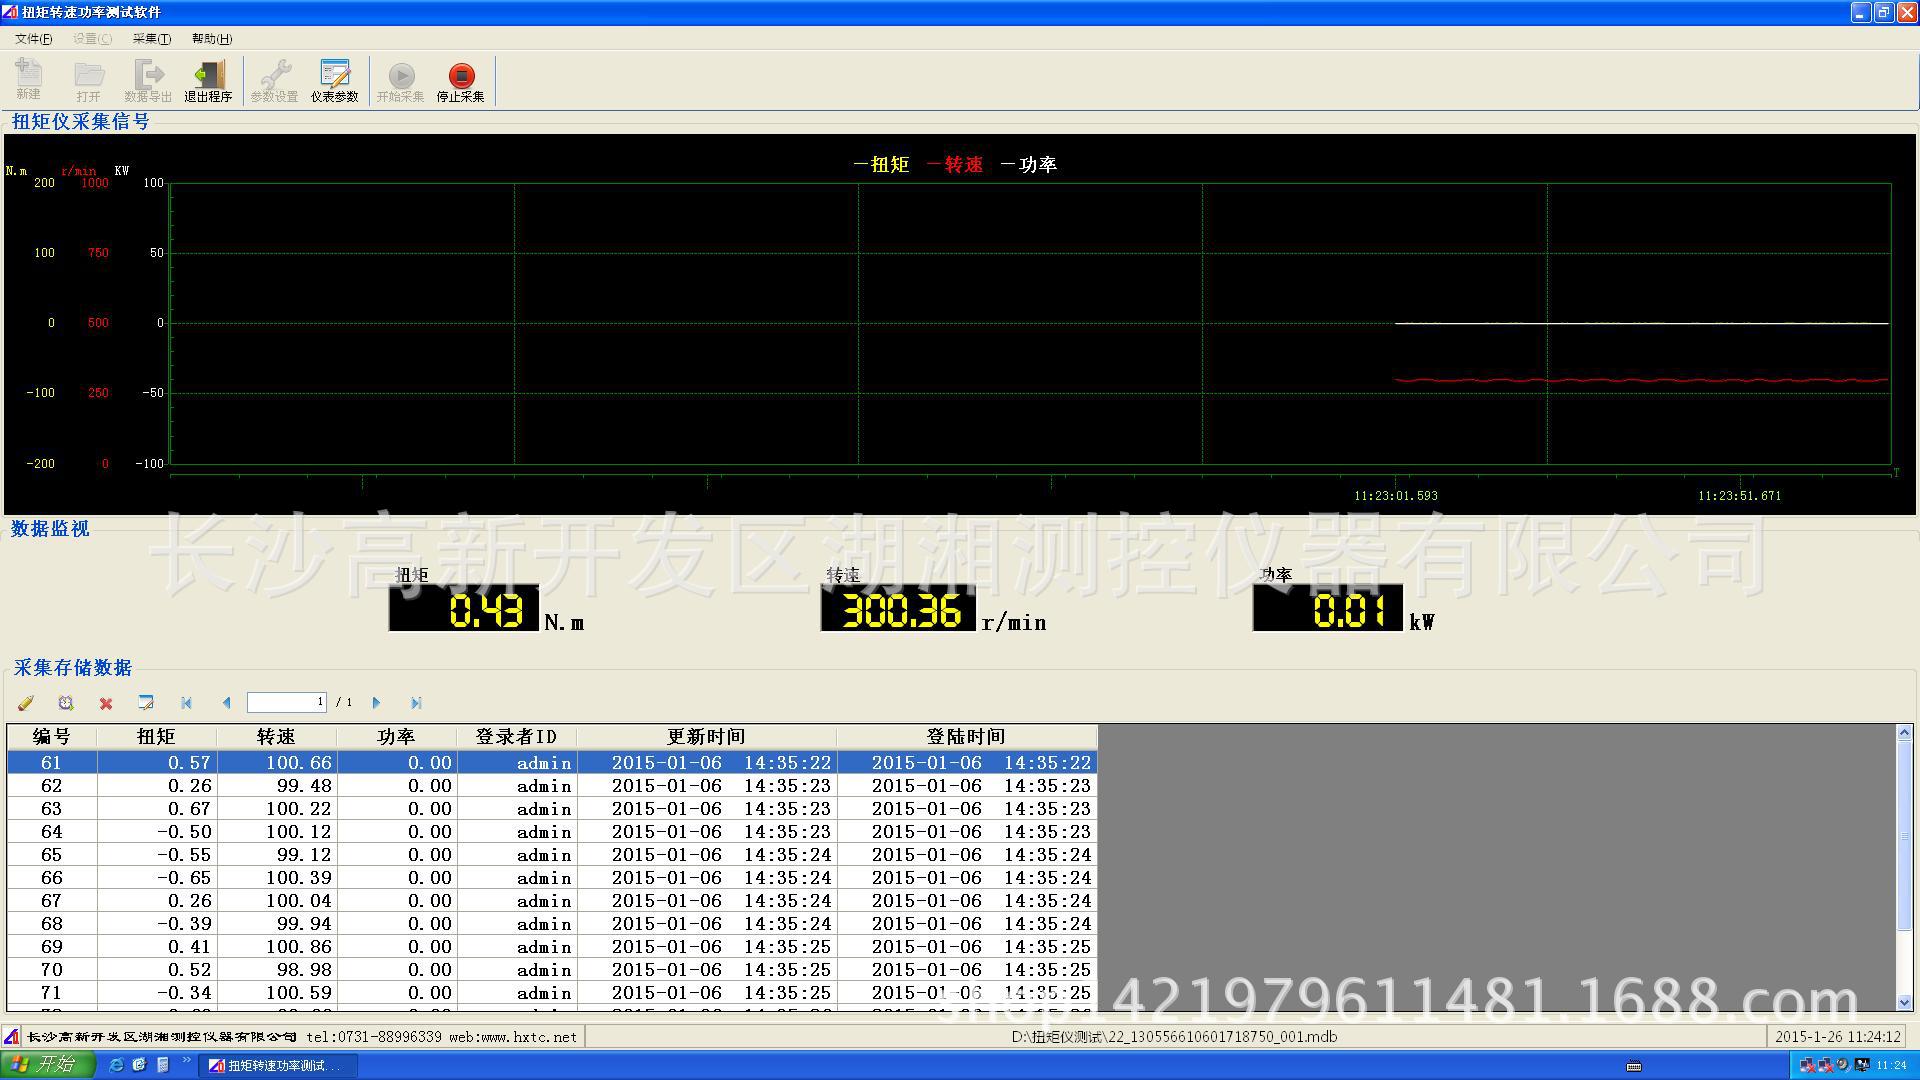Select table row number 65
This screenshot has height=1080, width=1920.
51,855
